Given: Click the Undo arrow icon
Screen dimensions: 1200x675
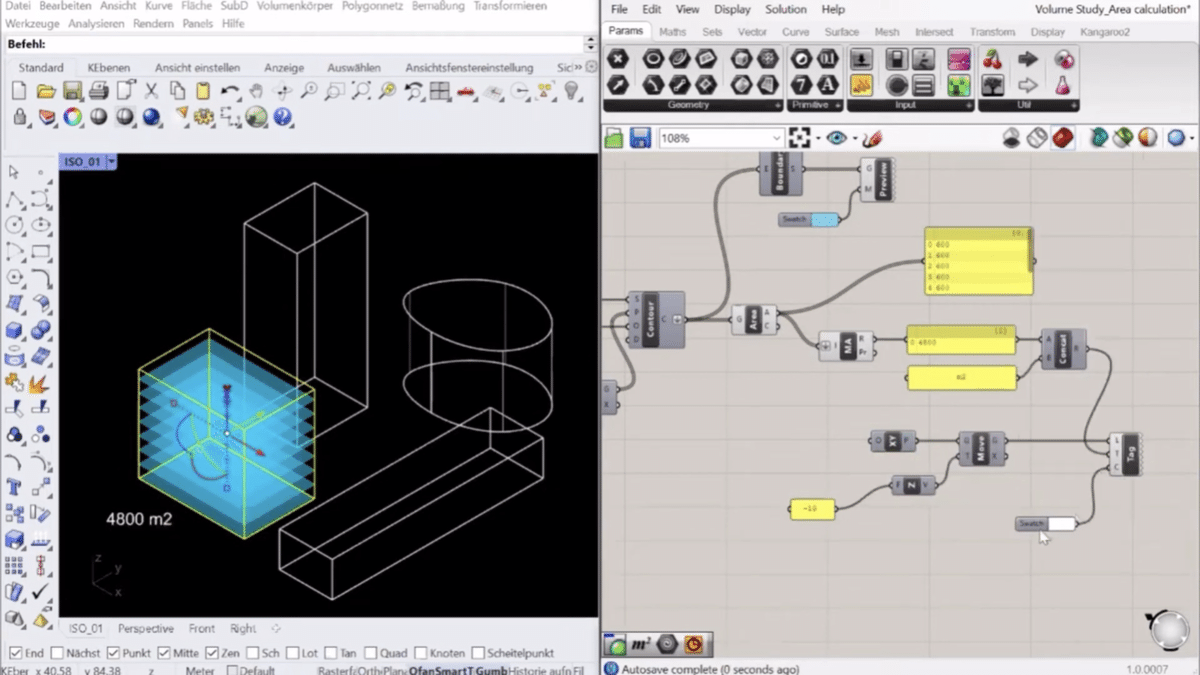Looking at the screenshot, I should click(x=230, y=91).
